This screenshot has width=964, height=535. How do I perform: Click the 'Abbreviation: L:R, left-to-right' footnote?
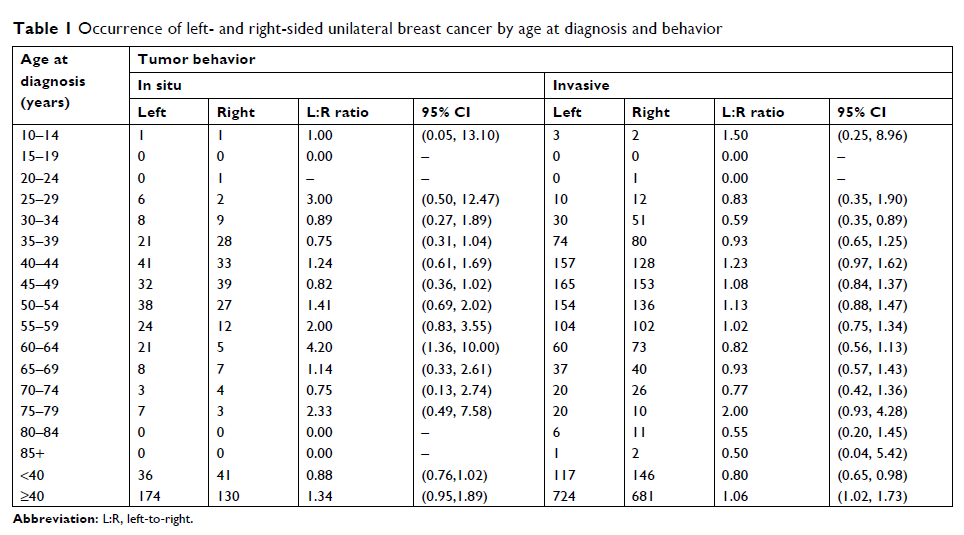click(x=102, y=521)
